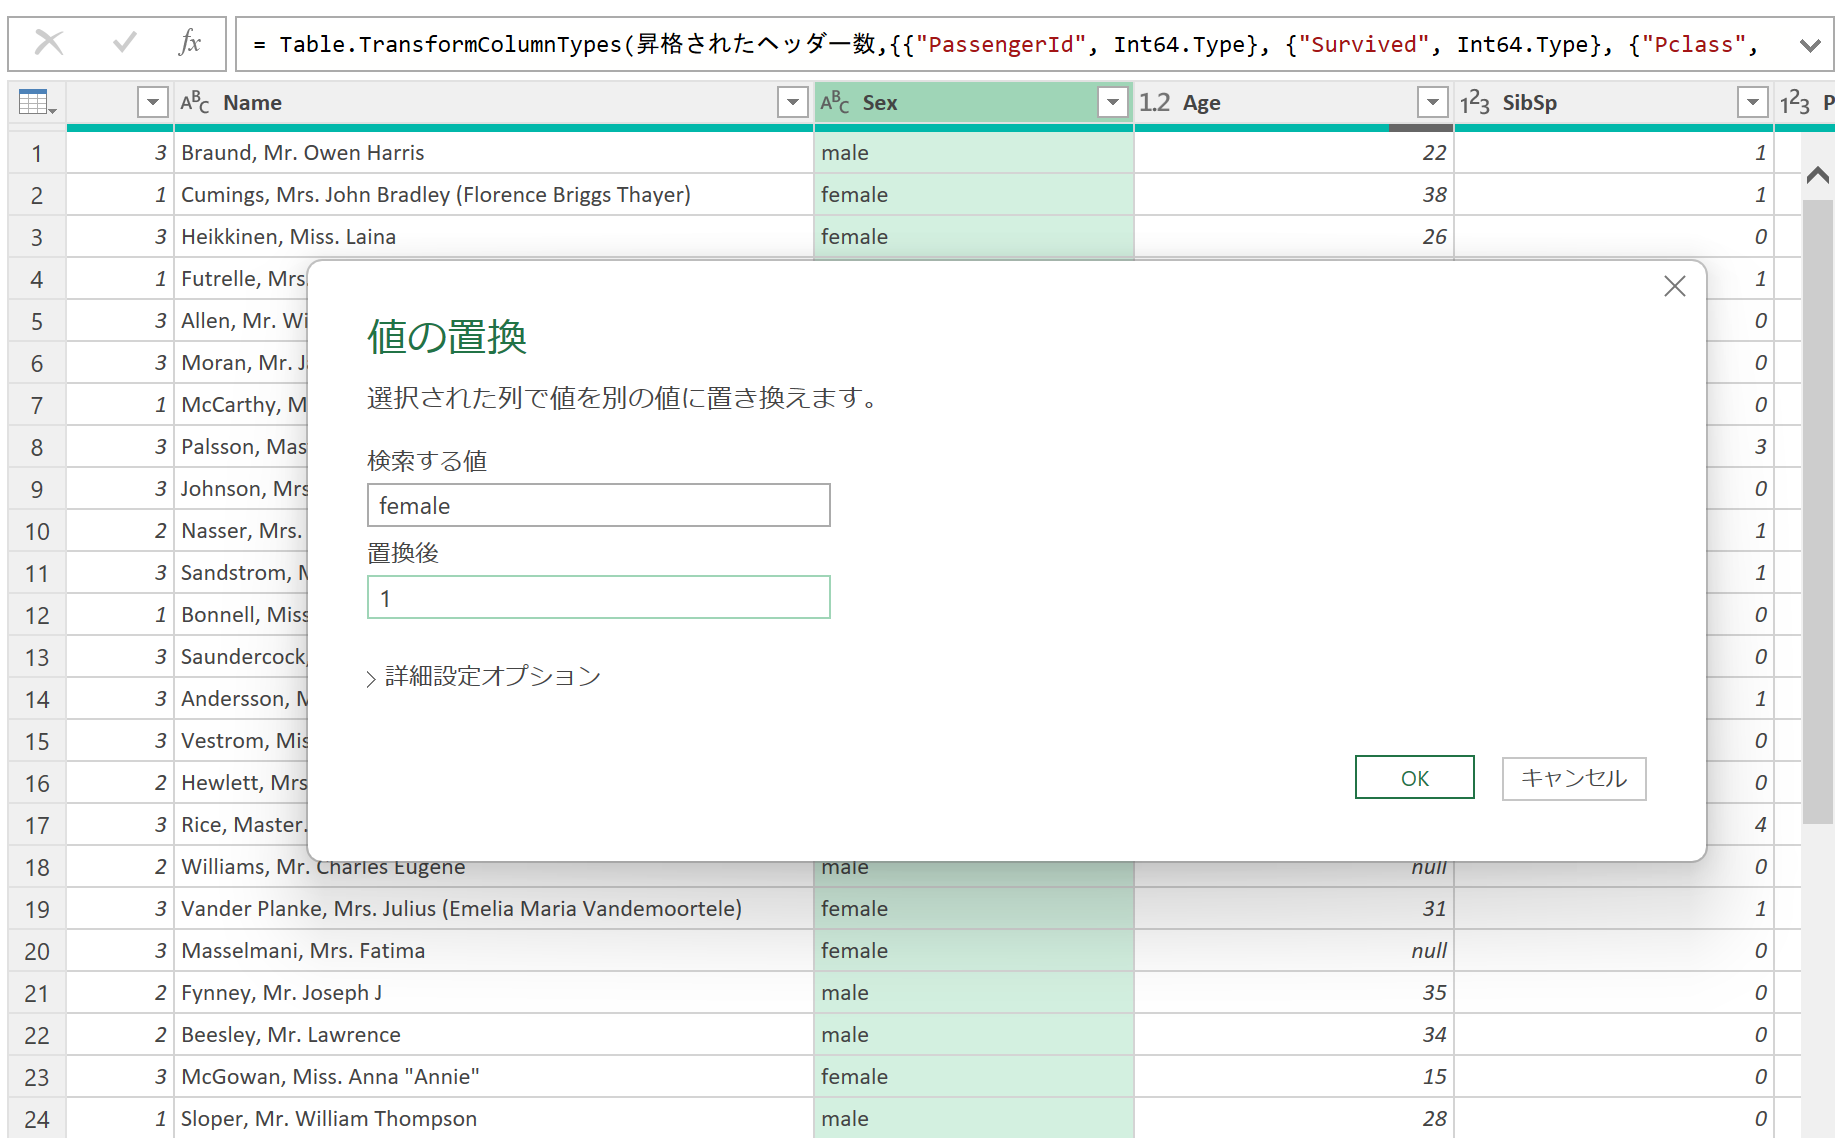Open the Age column filter dropdown
Screen dimensions: 1840x1138
[x=1433, y=101]
